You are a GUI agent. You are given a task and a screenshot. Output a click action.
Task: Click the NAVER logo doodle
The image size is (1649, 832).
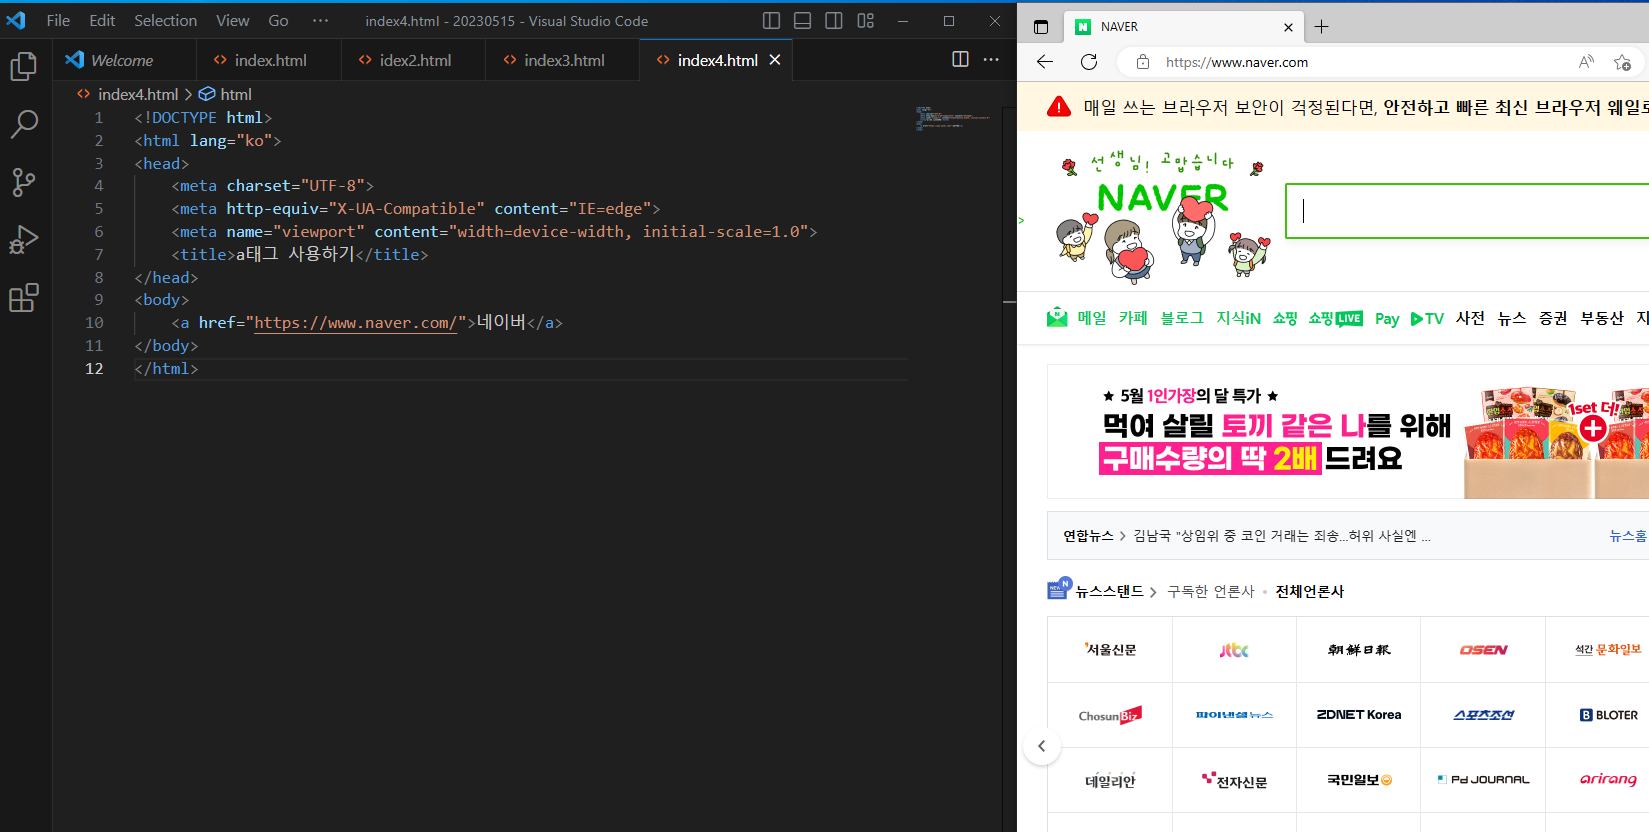[x=1162, y=216]
